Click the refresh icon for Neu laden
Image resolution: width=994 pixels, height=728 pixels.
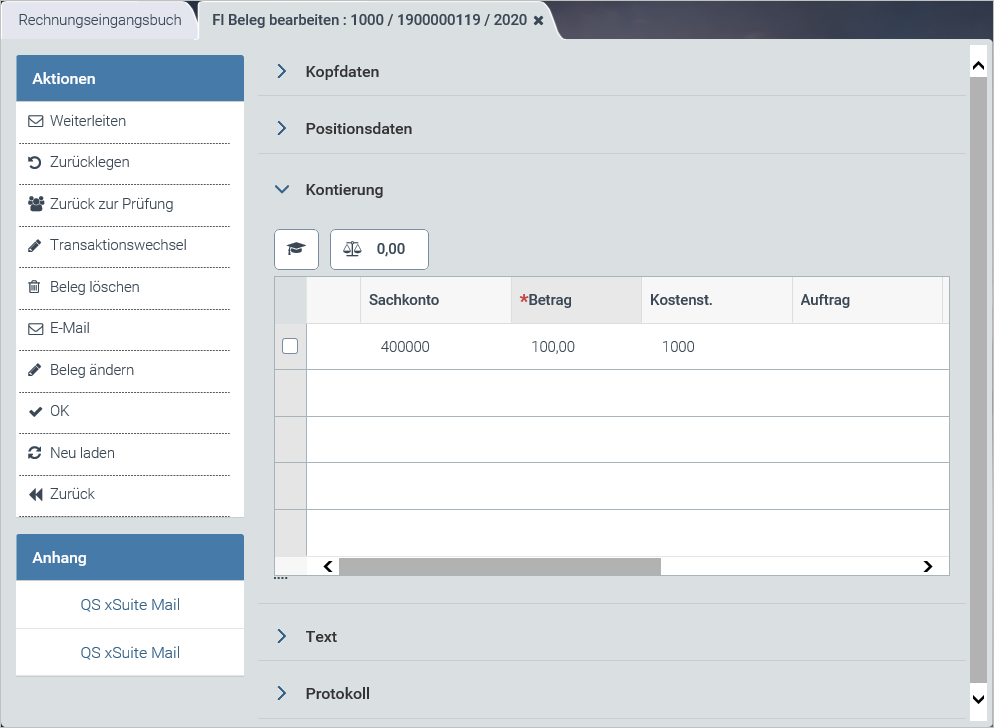click(35, 453)
